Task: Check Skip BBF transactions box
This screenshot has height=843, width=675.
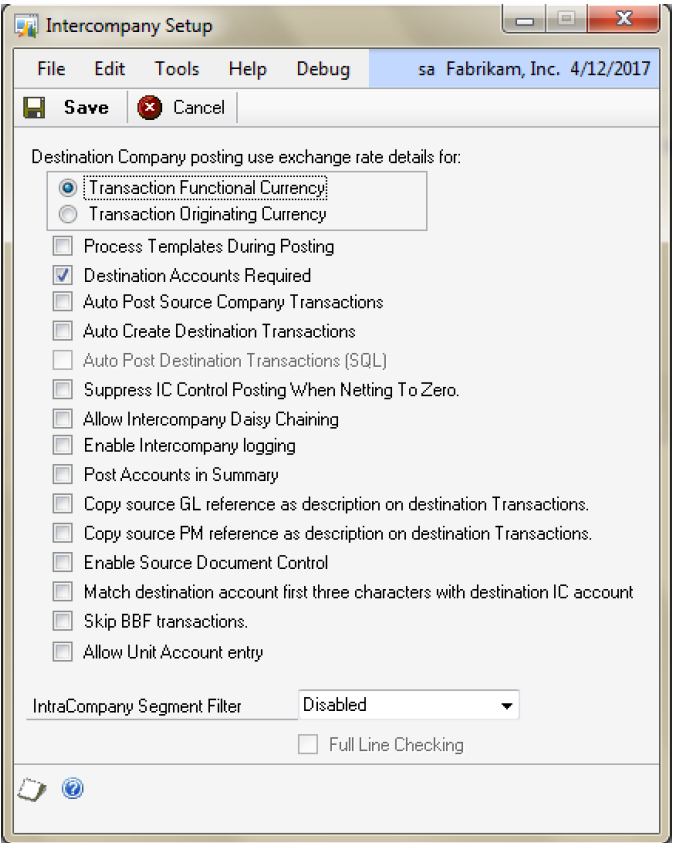Action: [63, 621]
